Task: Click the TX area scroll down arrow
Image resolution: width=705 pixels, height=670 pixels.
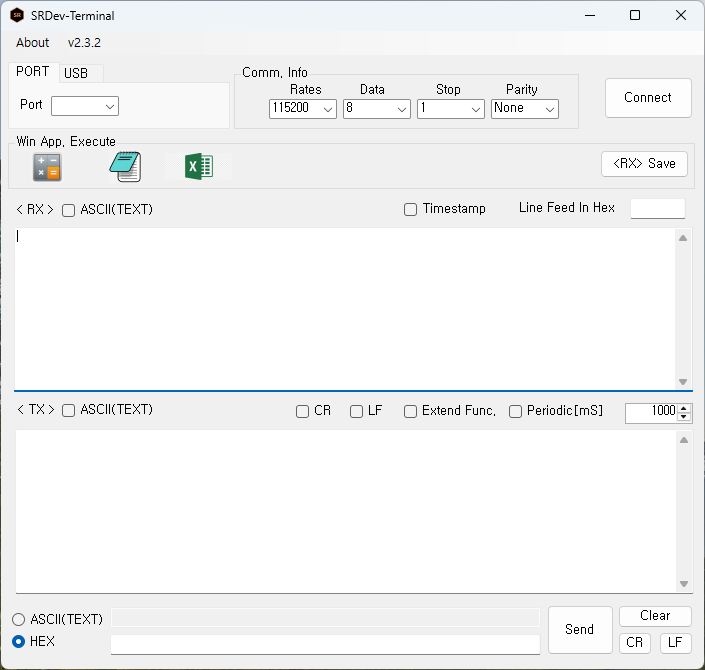Action: (684, 584)
